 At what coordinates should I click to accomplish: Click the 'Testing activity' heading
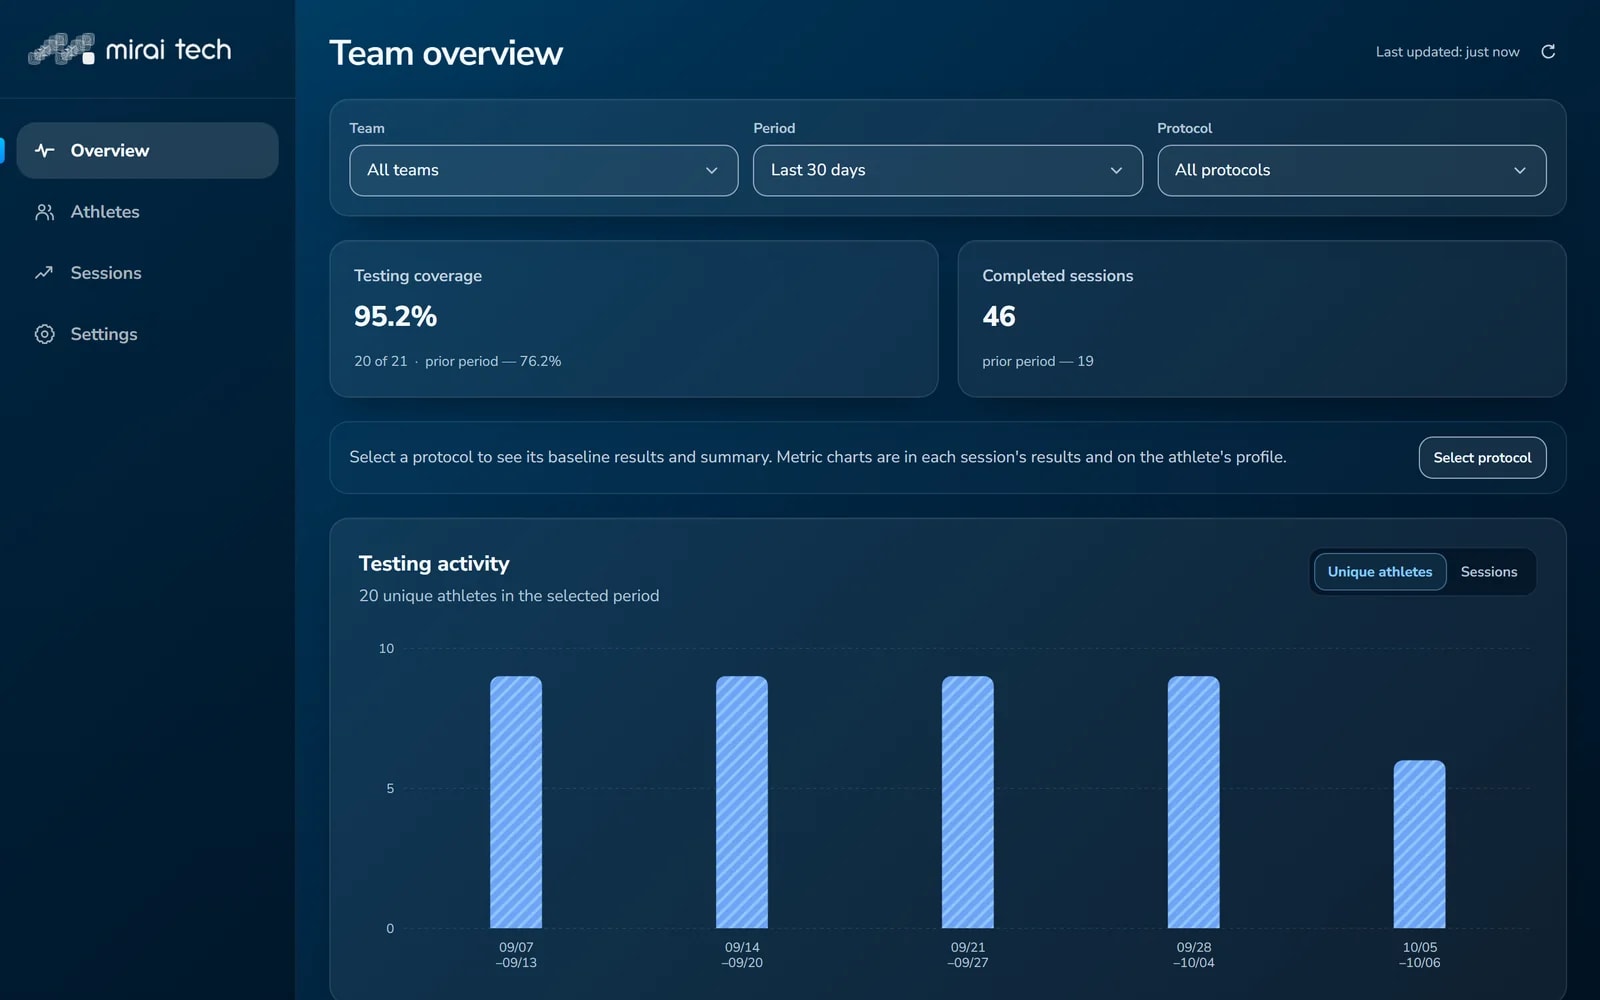click(434, 564)
